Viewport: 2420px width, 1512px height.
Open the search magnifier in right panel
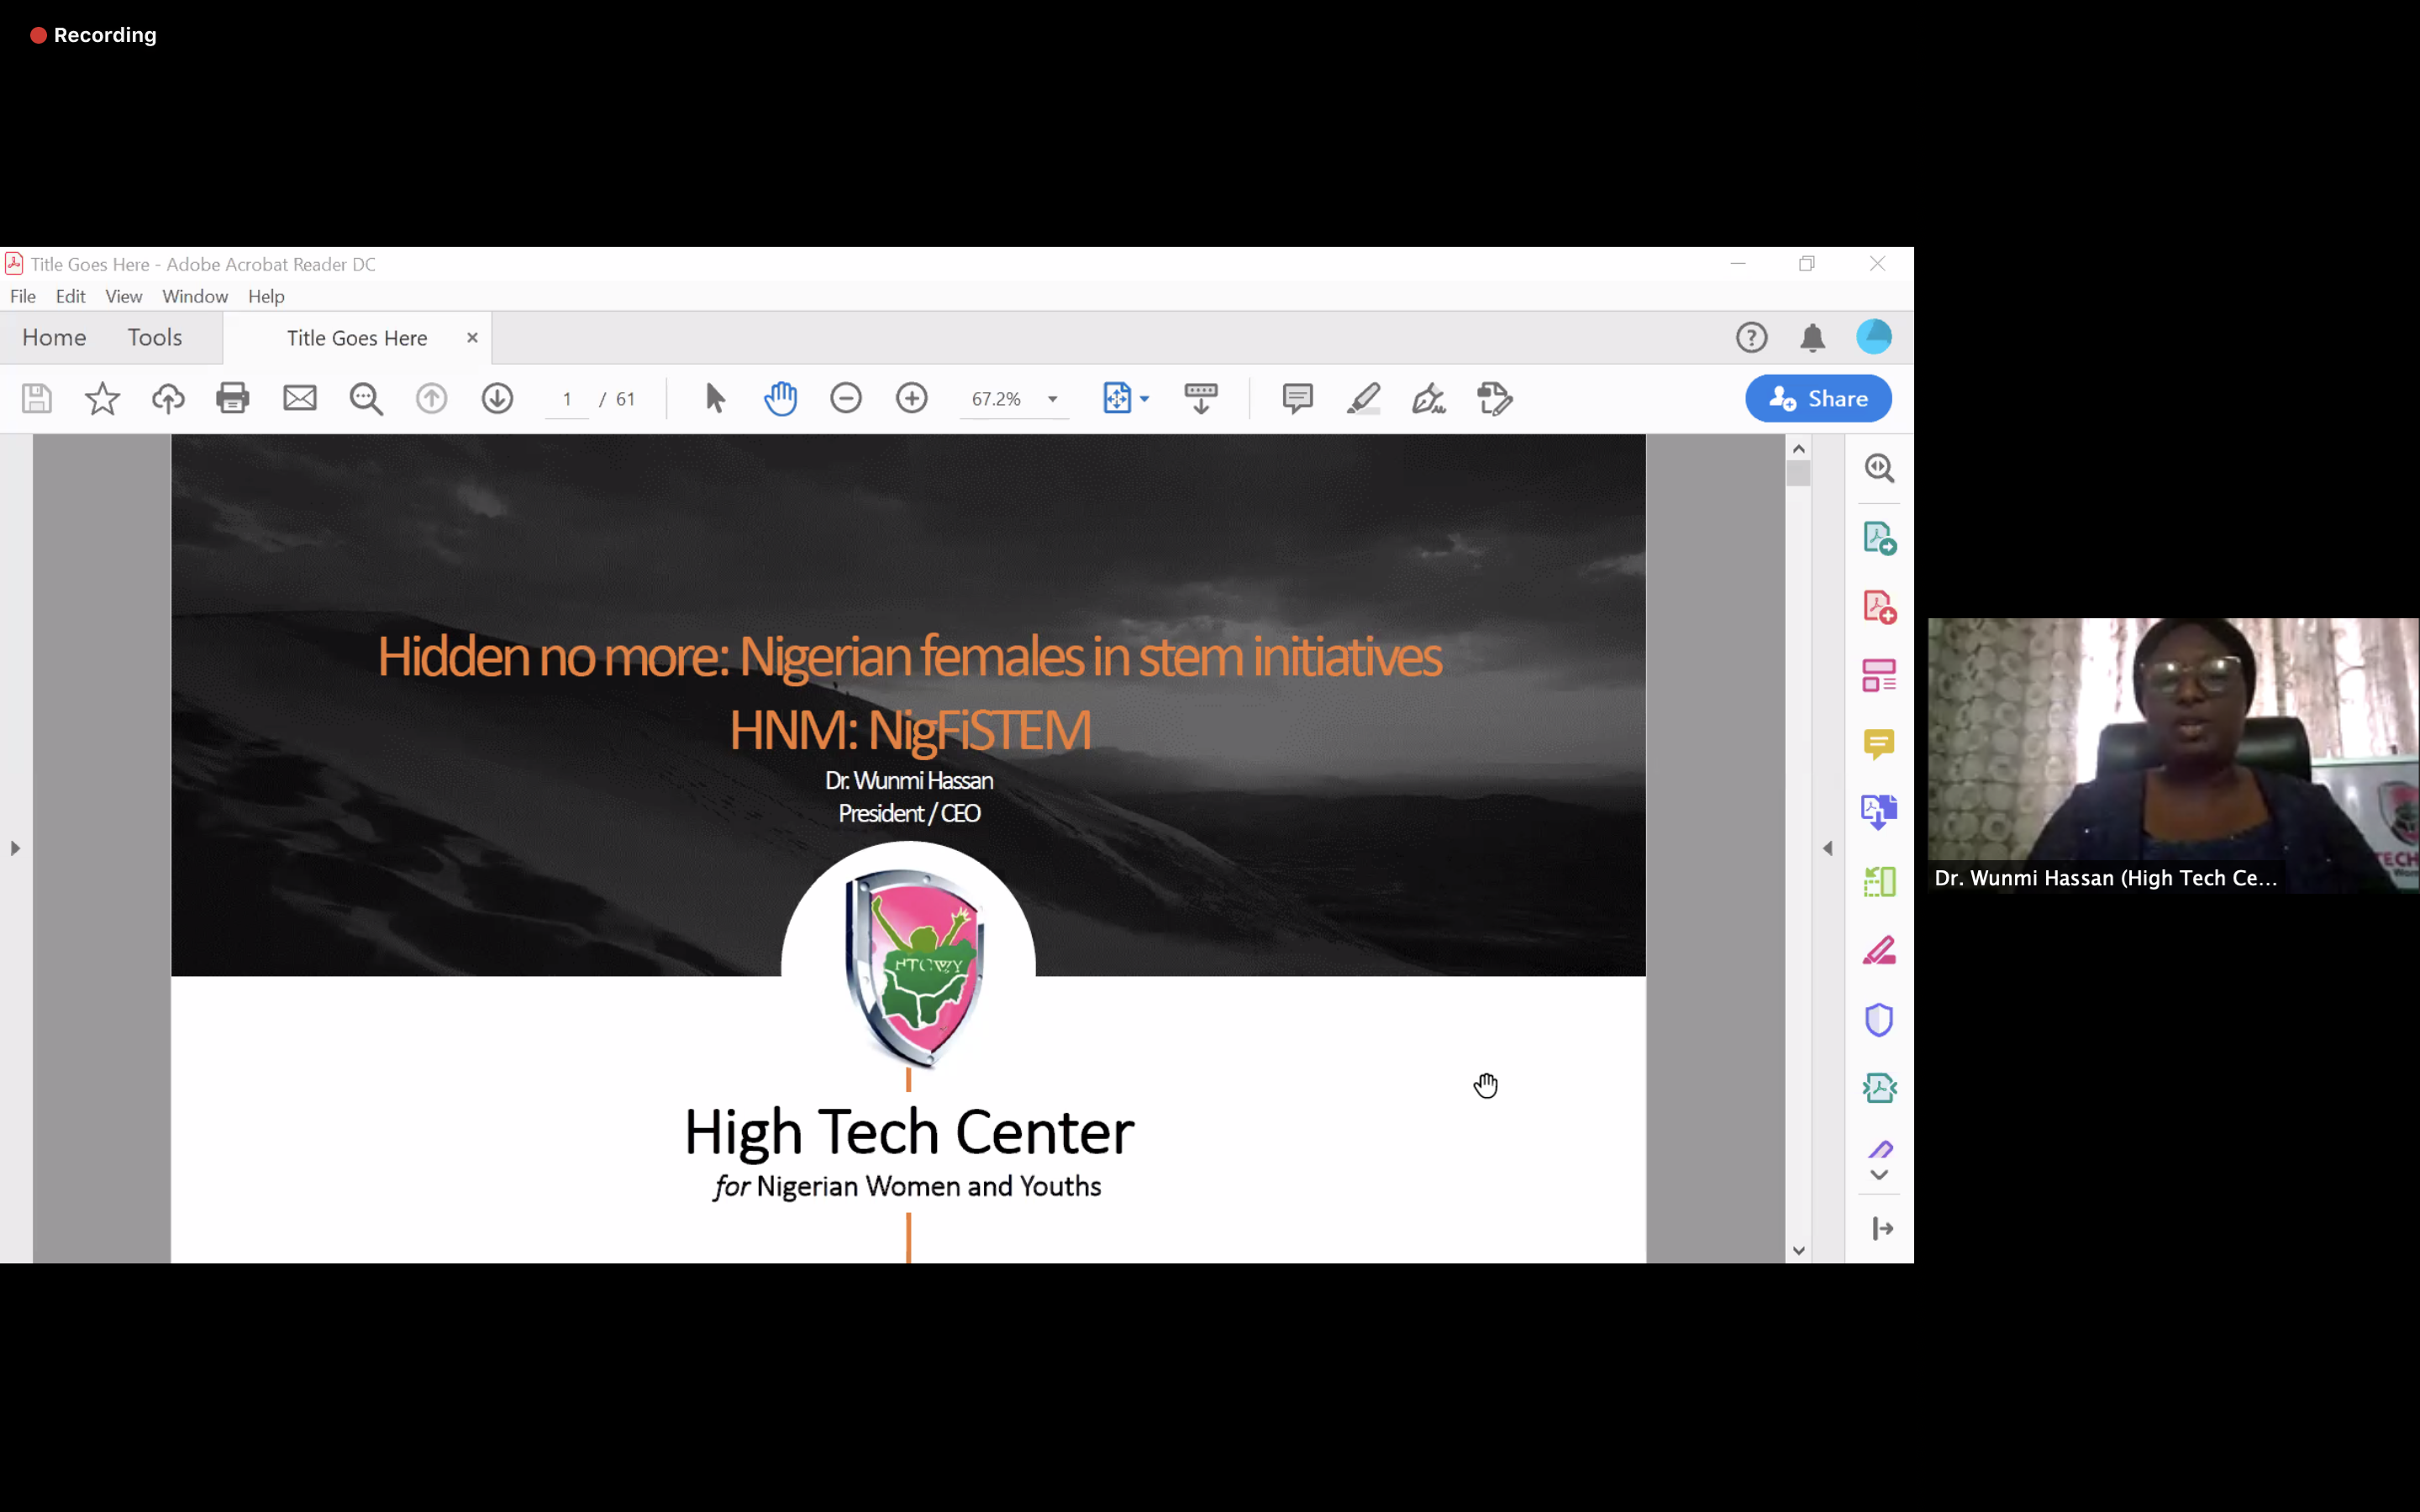coord(1880,468)
